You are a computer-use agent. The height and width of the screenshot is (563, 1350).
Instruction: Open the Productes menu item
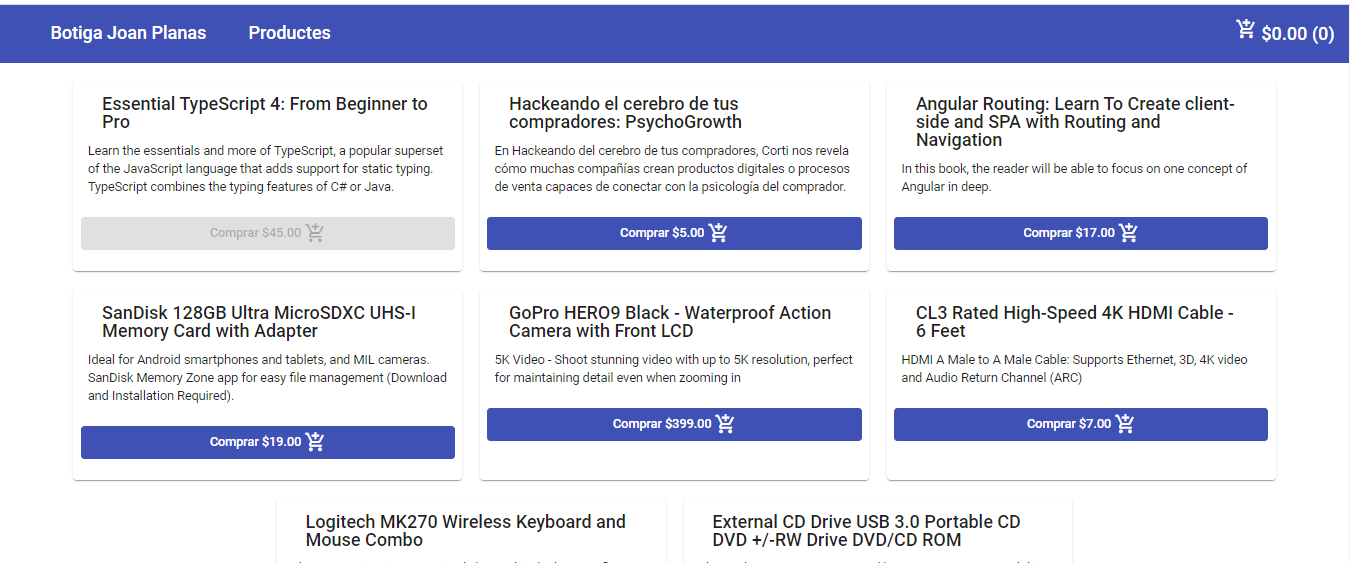pos(289,33)
